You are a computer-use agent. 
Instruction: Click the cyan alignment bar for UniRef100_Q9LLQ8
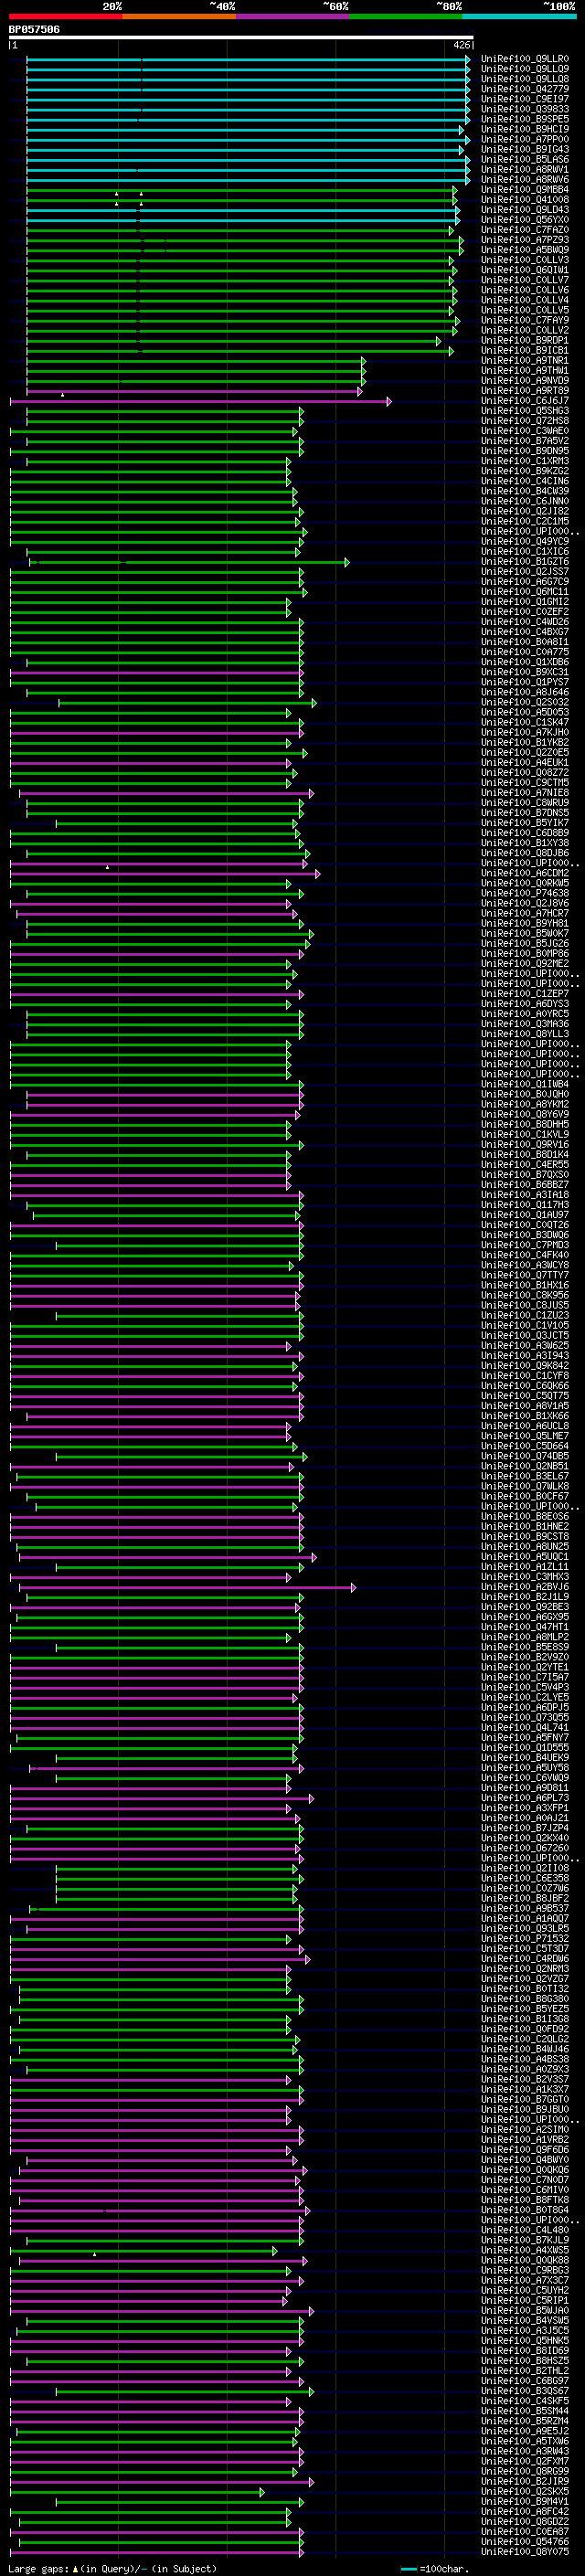click(248, 80)
